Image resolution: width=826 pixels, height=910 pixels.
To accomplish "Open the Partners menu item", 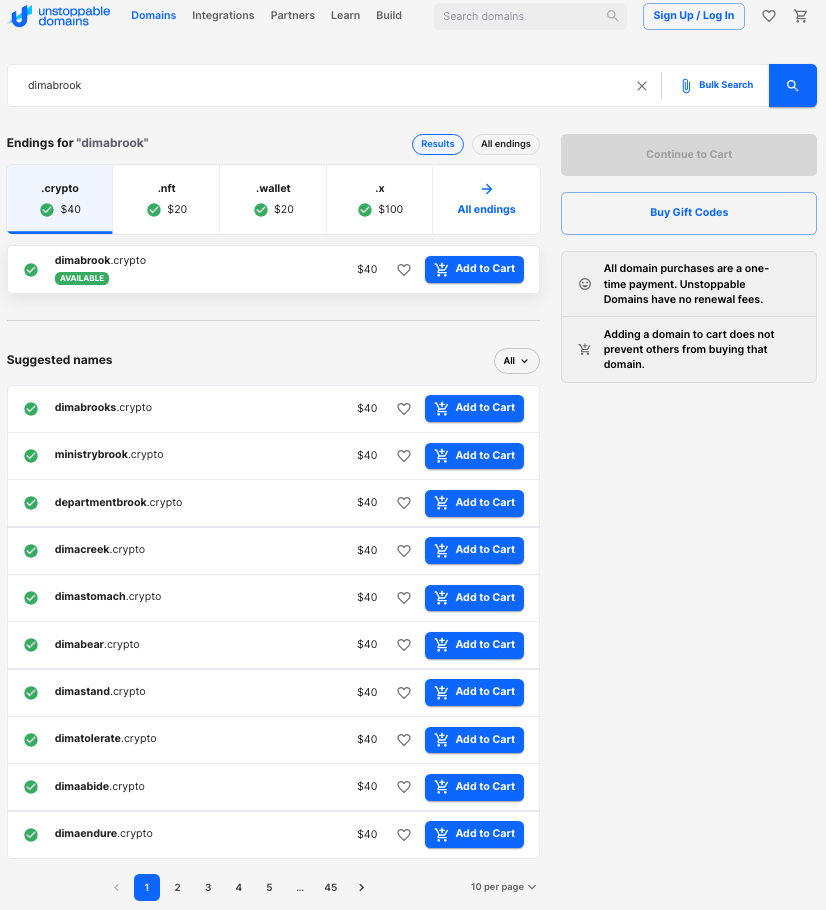I will pos(293,16).
